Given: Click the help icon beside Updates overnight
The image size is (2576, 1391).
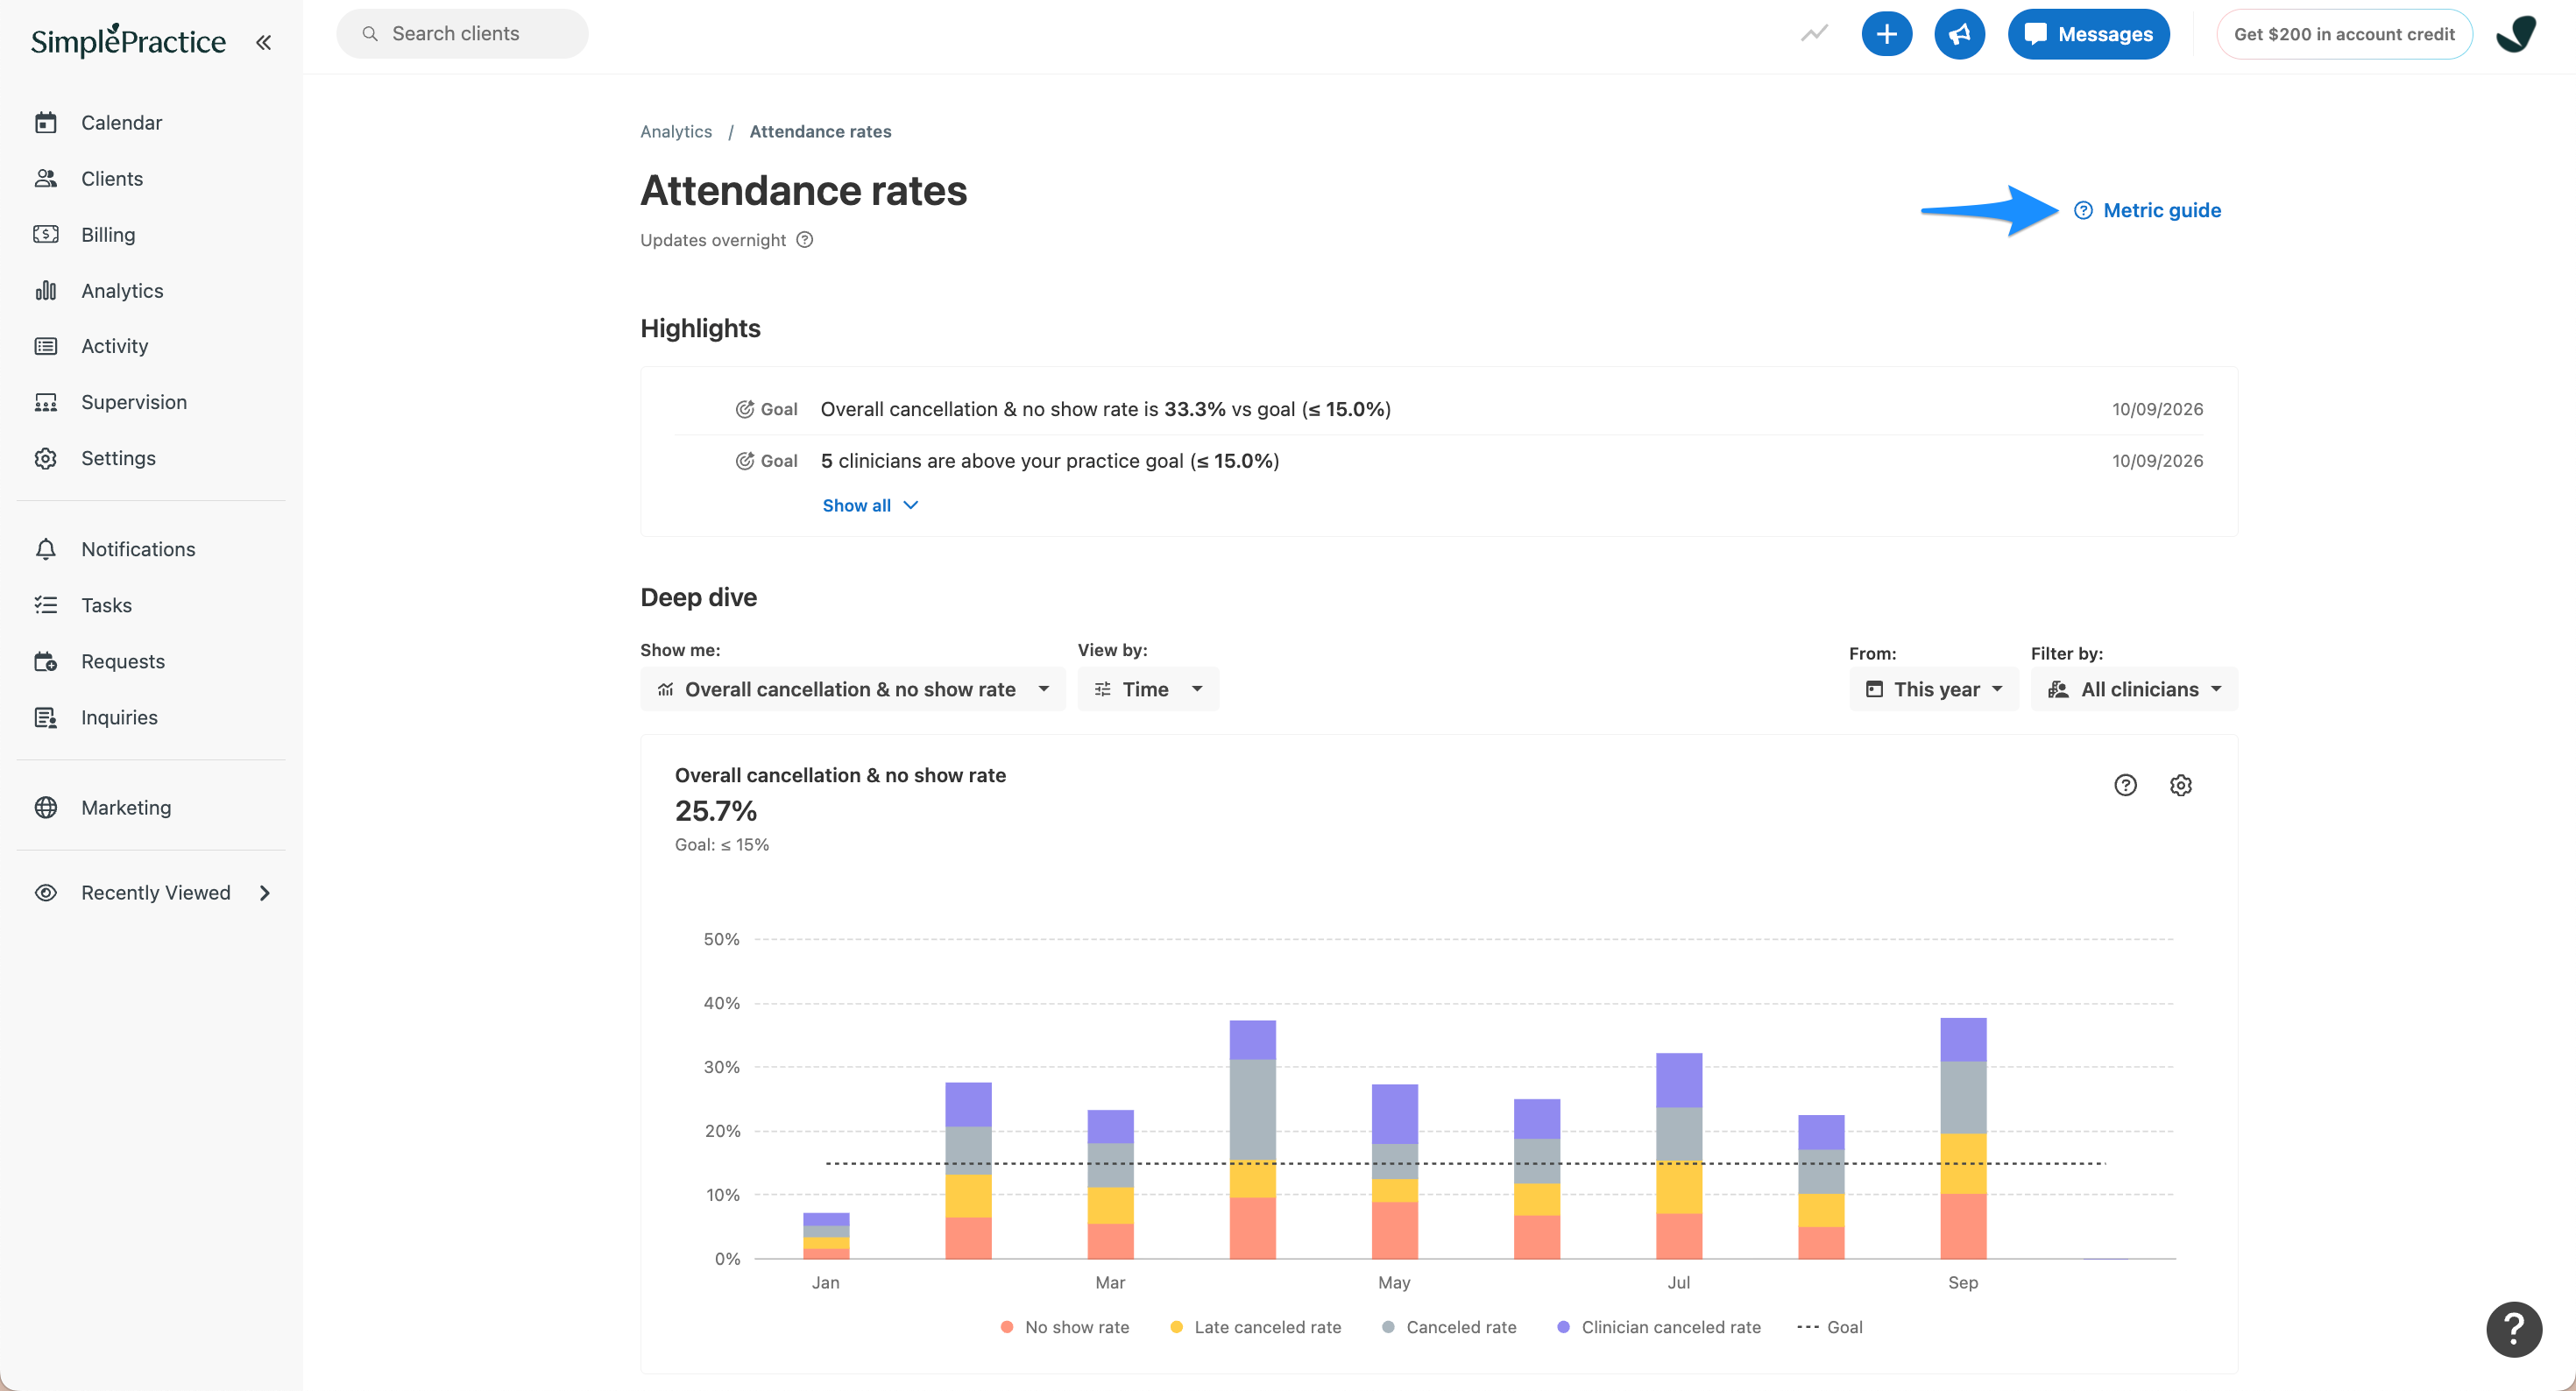Looking at the screenshot, I should 804,240.
